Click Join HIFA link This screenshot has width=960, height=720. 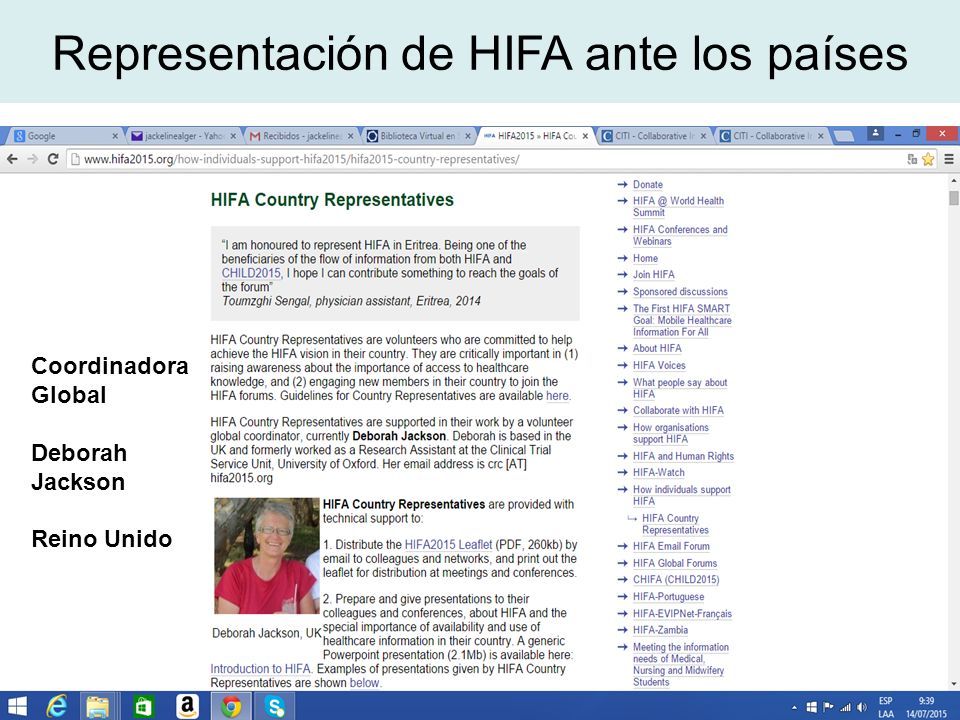(x=654, y=274)
